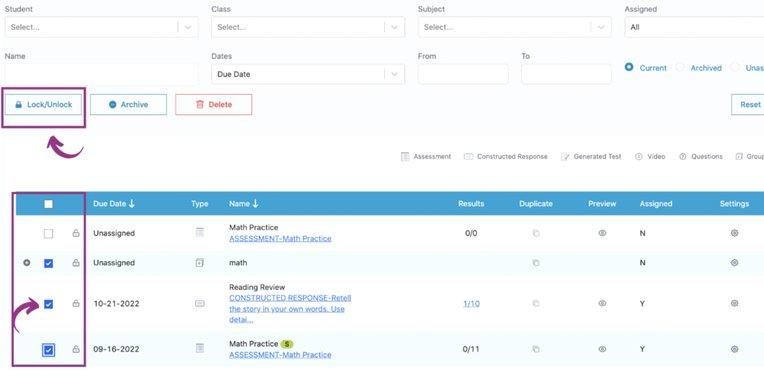
Task: Preview the 09-16-2022 Math Practice assignment
Action: [x=602, y=349]
